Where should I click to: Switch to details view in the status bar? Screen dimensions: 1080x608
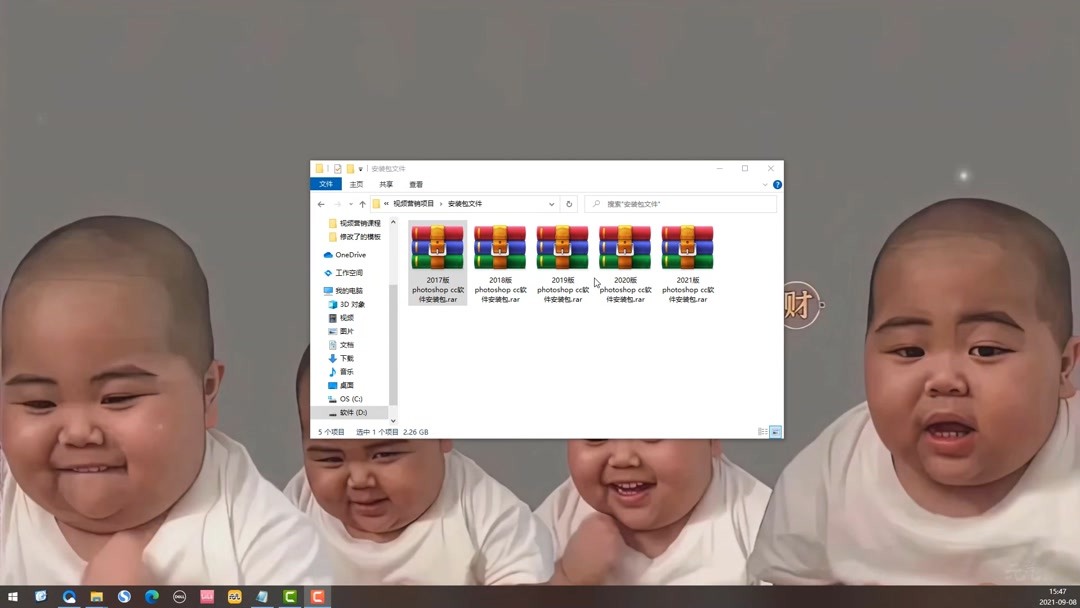point(762,431)
